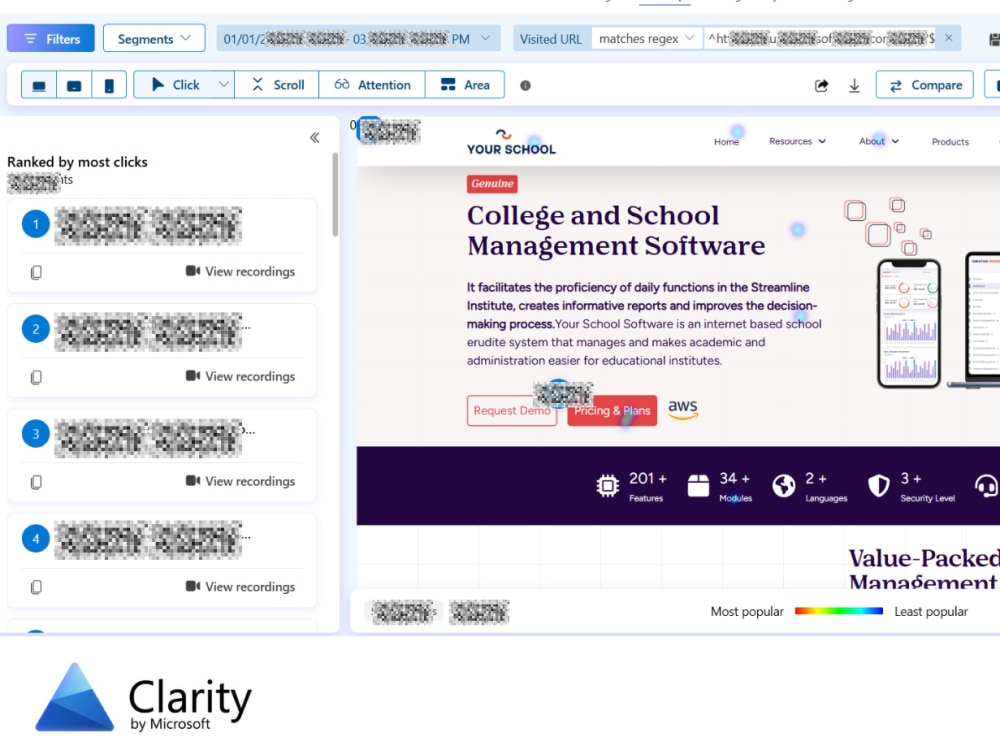Click the 'Most popular' legend label

pyautogui.click(x=747, y=611)
